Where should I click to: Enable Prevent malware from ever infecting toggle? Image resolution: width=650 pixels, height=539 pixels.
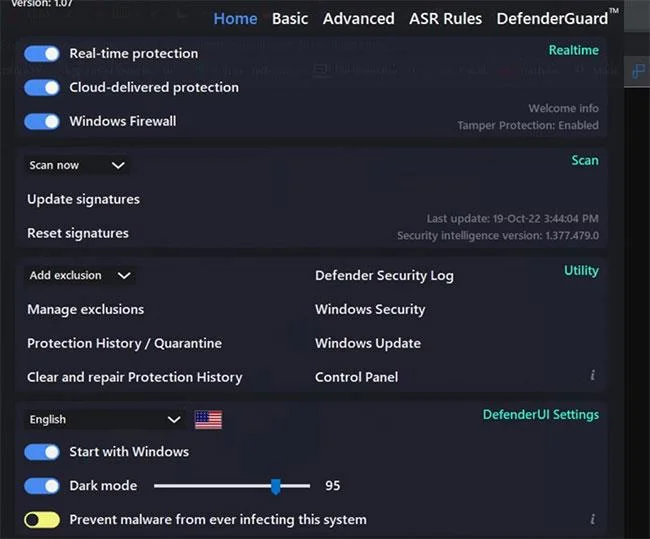pos(42,520)
